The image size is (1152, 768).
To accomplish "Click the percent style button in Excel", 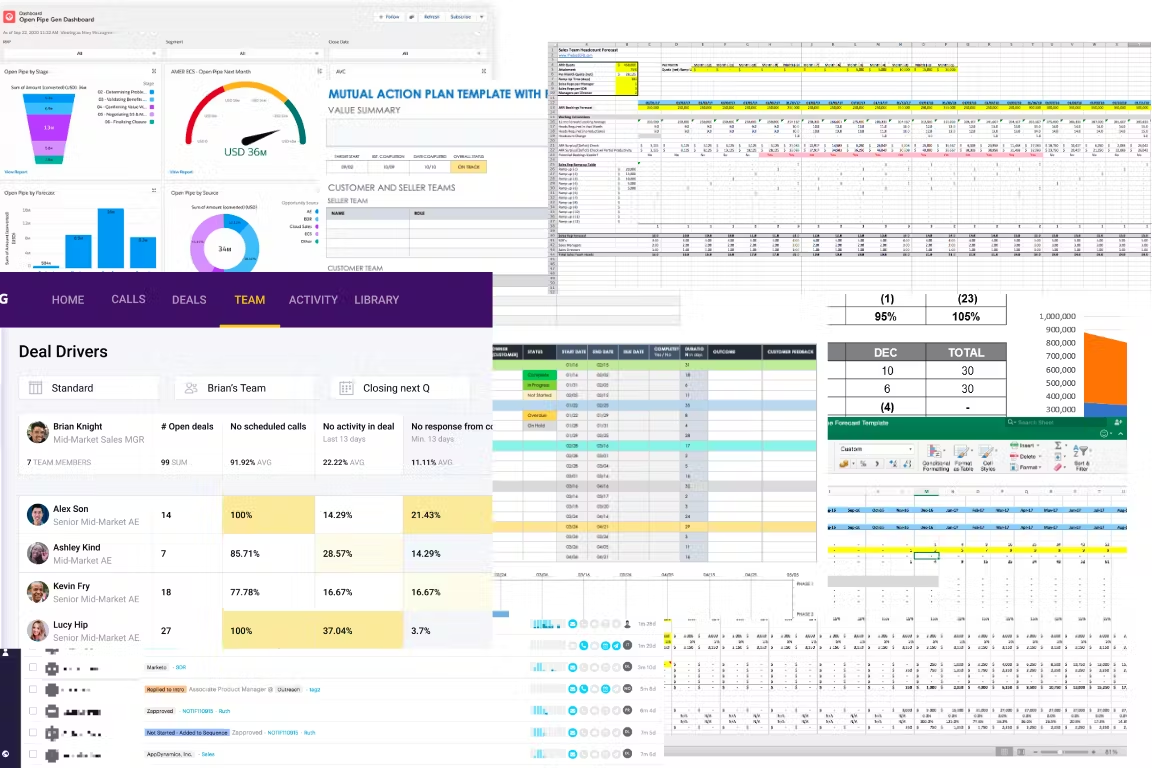I will pos(863,464).
